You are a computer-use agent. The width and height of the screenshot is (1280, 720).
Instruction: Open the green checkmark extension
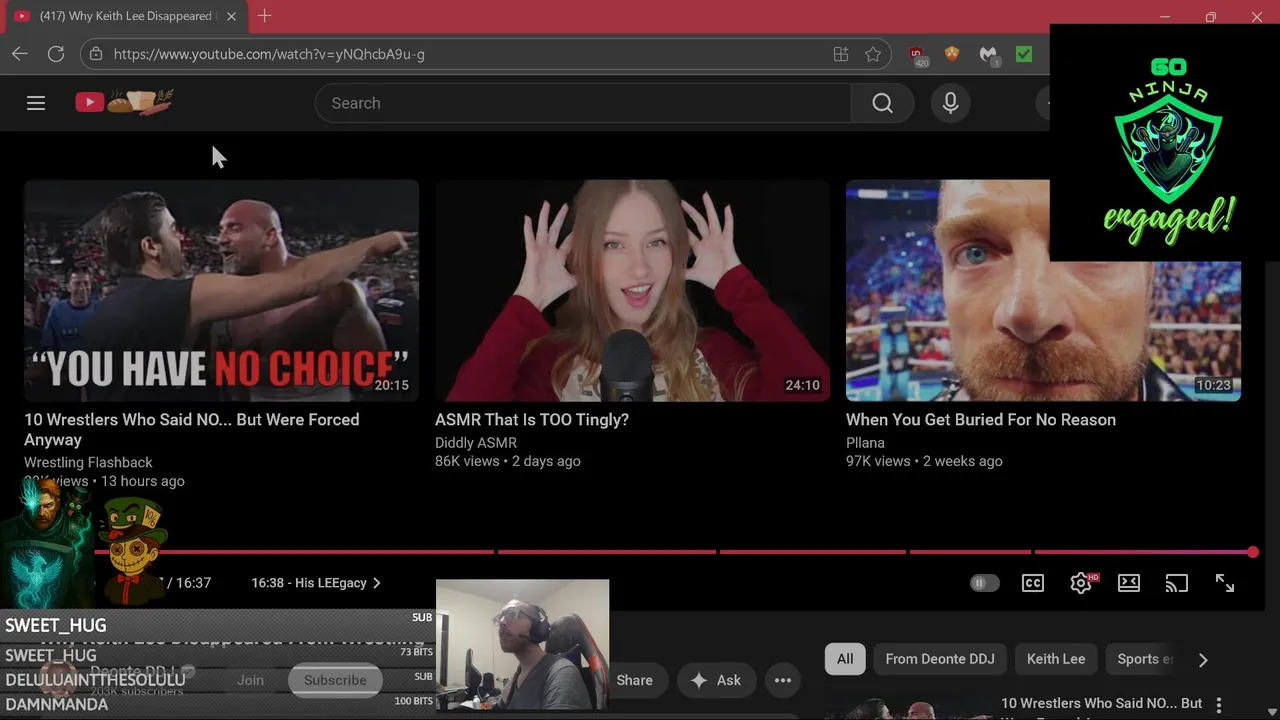[1024, 54]
